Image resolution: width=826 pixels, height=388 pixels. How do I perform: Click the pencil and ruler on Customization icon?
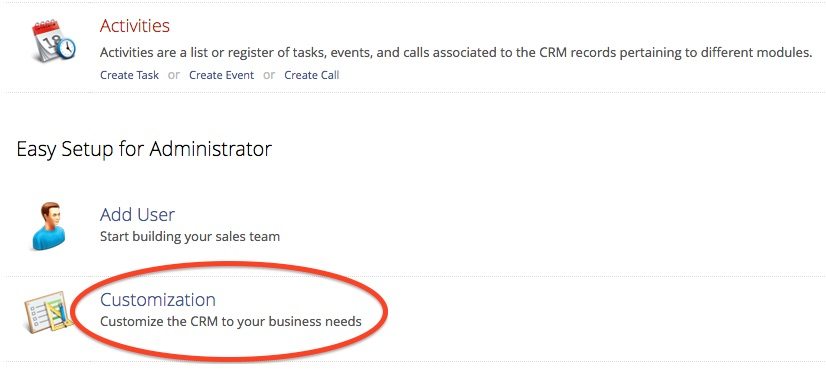pos(61,314)
